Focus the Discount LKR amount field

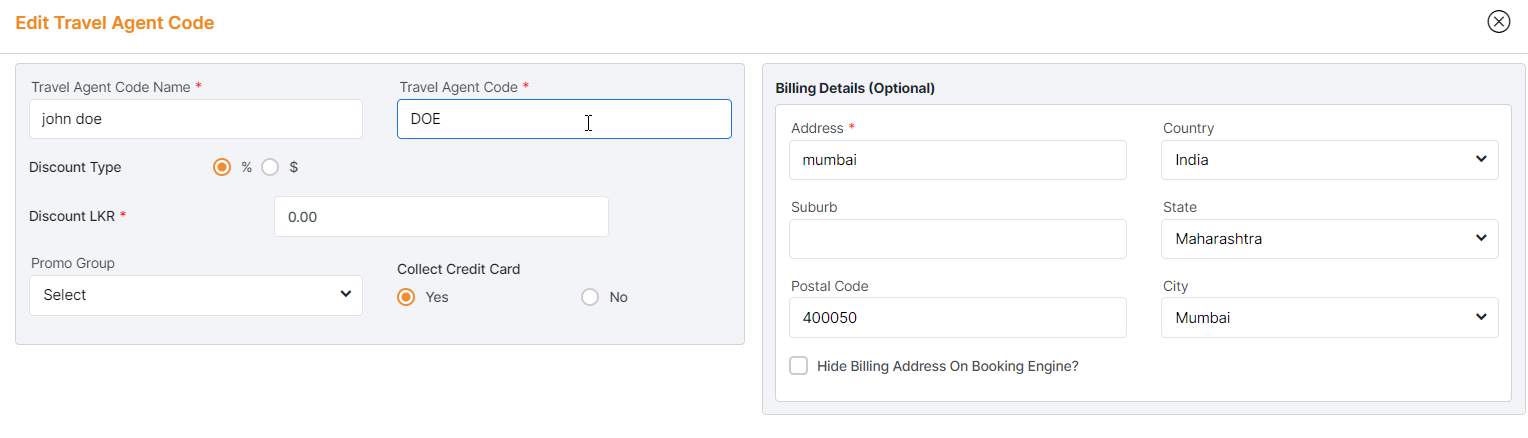[x=441, y=217]
